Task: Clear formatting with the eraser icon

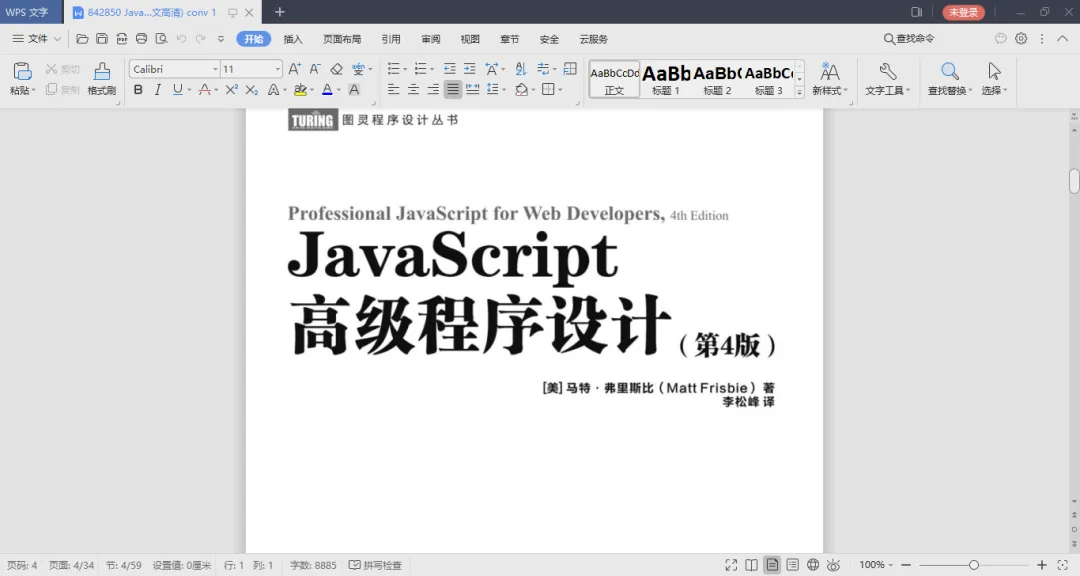Action: [x=336, y=69]
